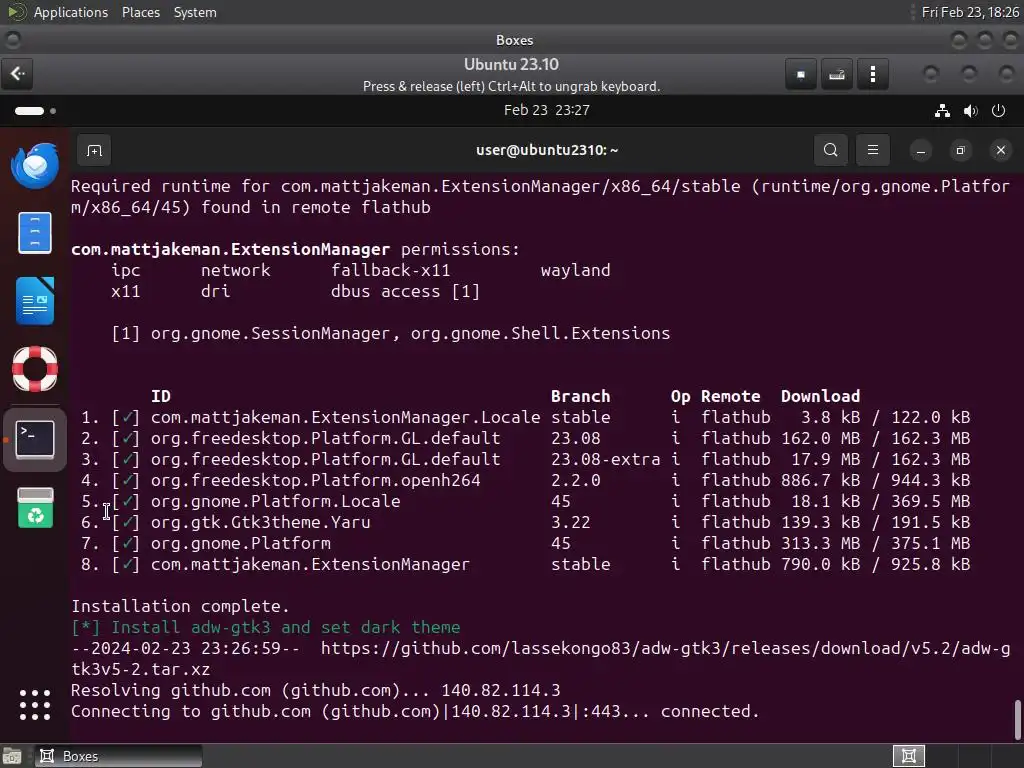The image size is (1024, 768).
Task: Click the green 'Install adw-gtk3 and set dark theme' line
Action: [x=285, y=628]
